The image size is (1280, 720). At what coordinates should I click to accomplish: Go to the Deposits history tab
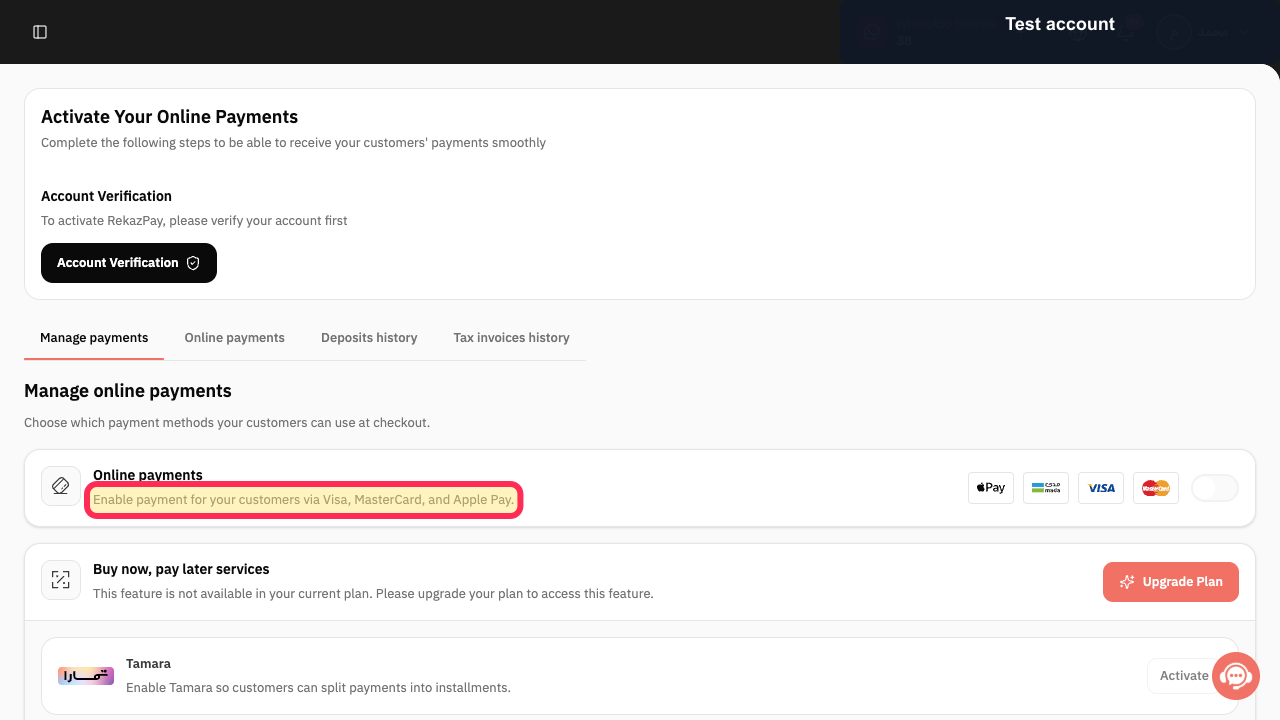click(369, 338)
